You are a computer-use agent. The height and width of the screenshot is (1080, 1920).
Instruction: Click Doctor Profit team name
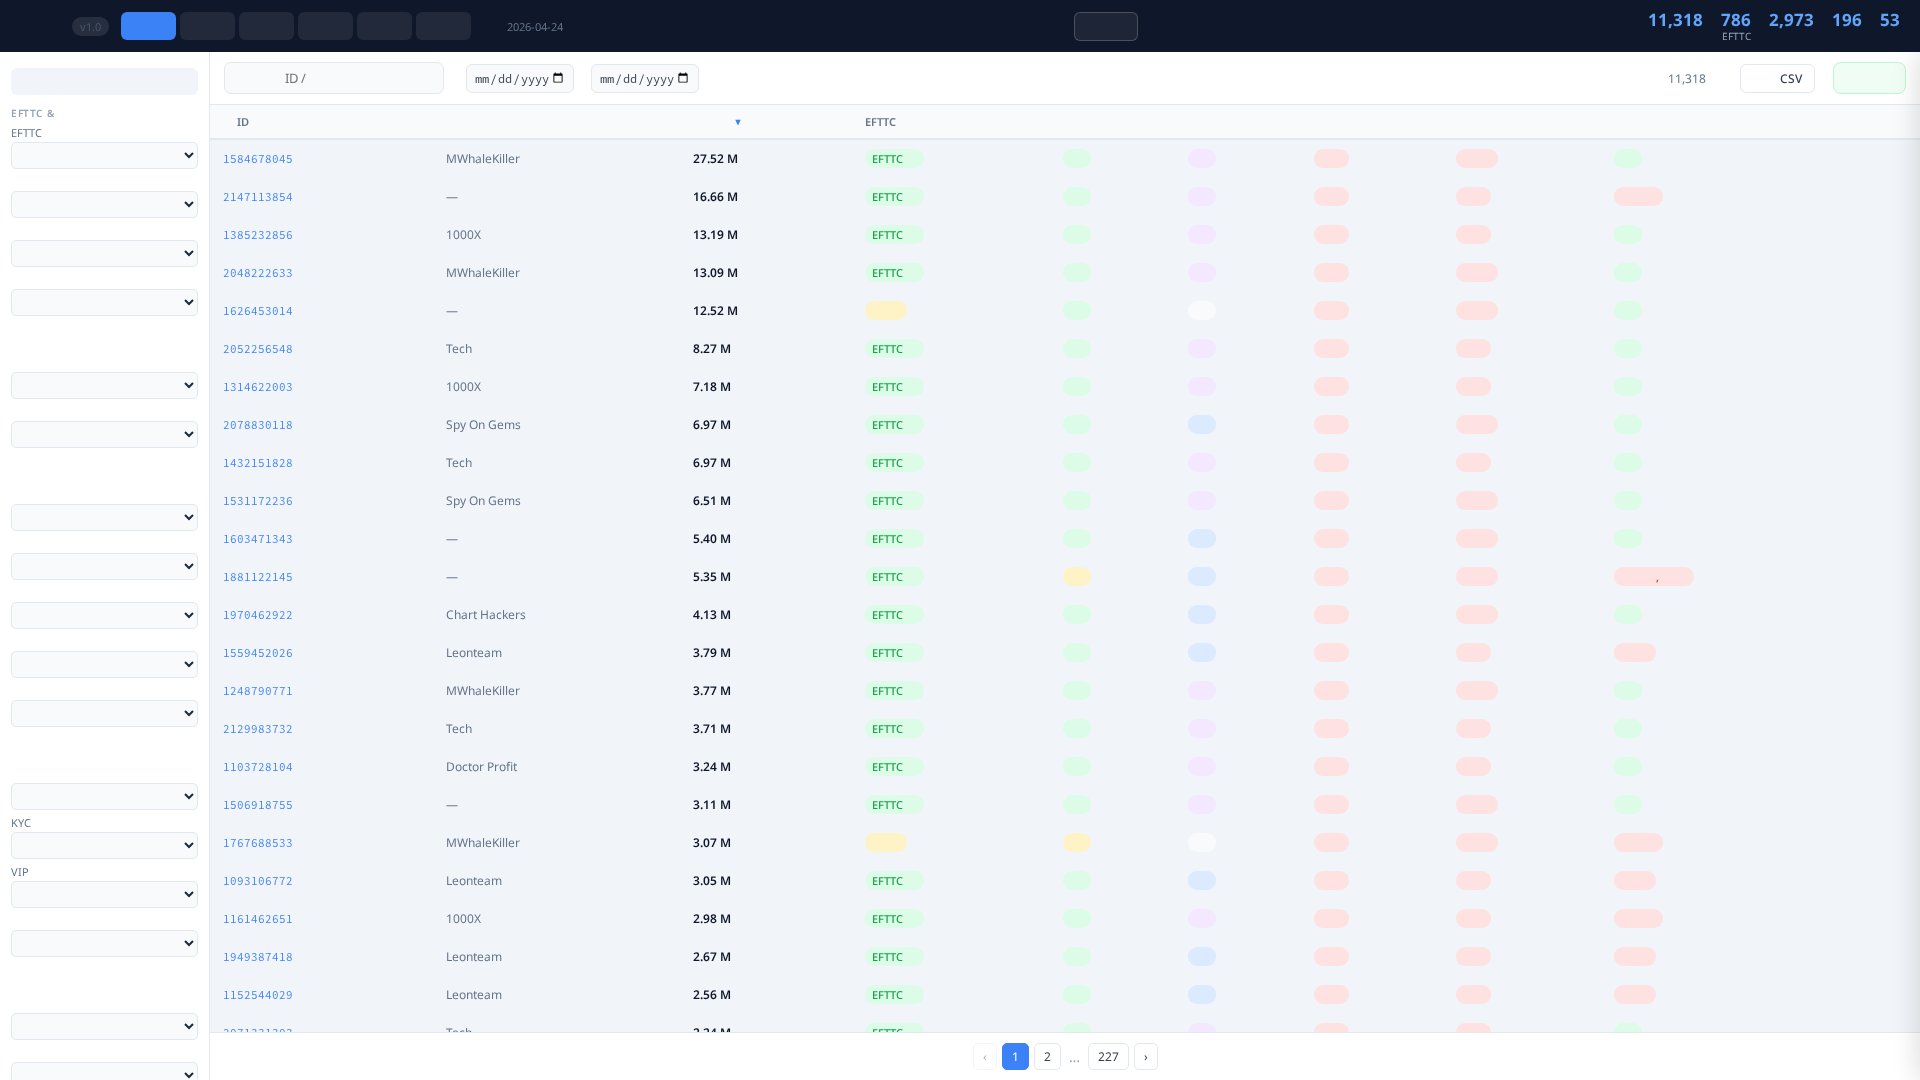pyautogui.click(x=481, y=767)
